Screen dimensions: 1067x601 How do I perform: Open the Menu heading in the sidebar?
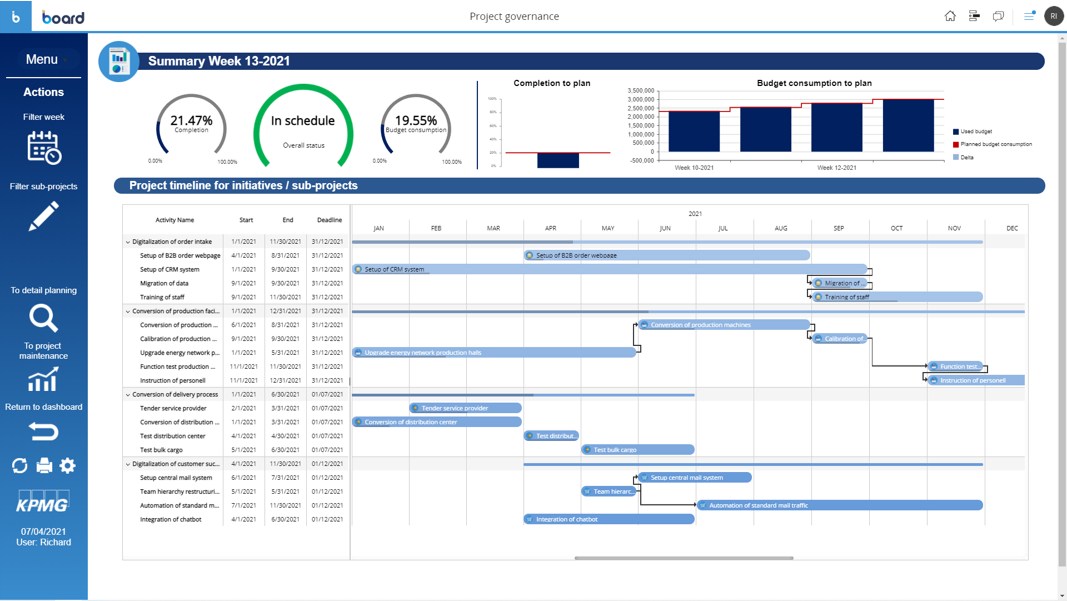pyautogui.click(x=42, y=59)
